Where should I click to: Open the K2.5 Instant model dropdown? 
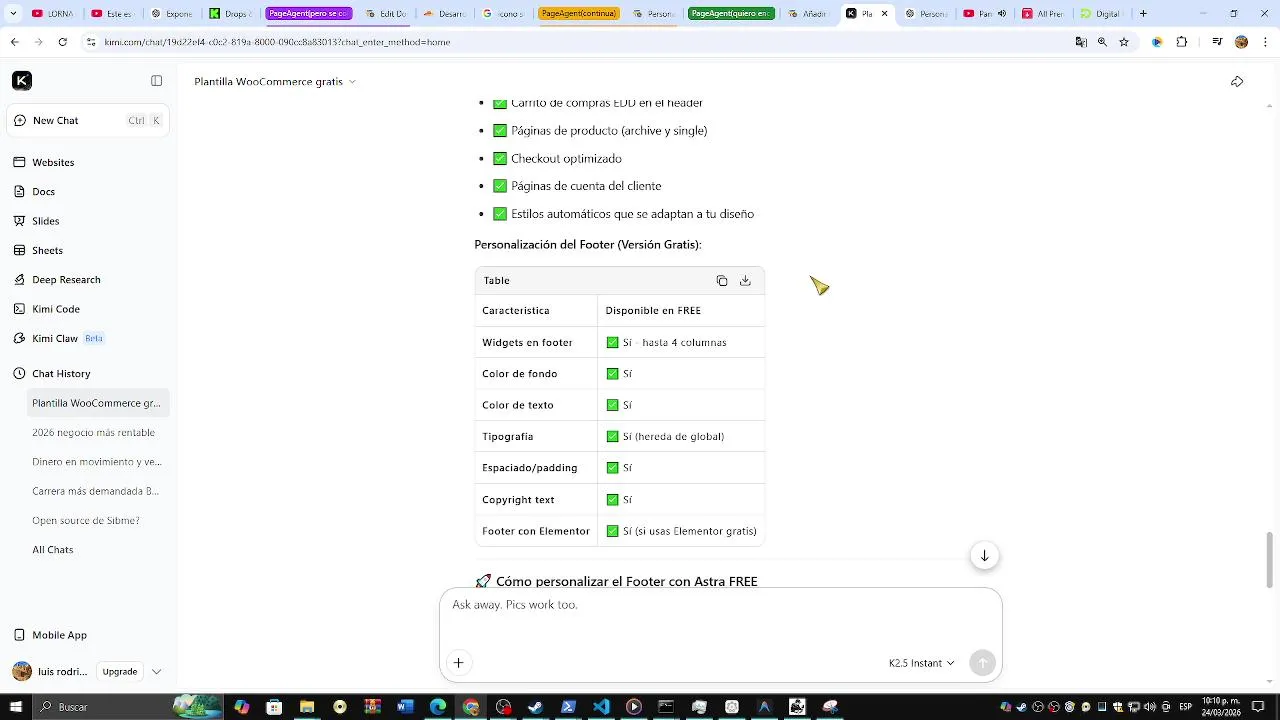click(921, 663)
